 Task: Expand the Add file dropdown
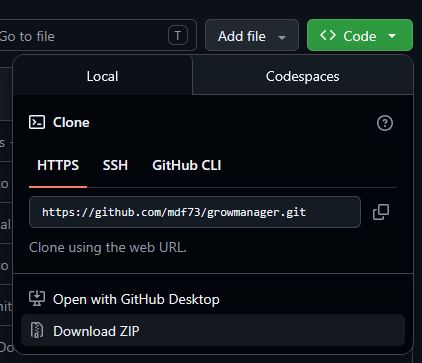(252, 35)
